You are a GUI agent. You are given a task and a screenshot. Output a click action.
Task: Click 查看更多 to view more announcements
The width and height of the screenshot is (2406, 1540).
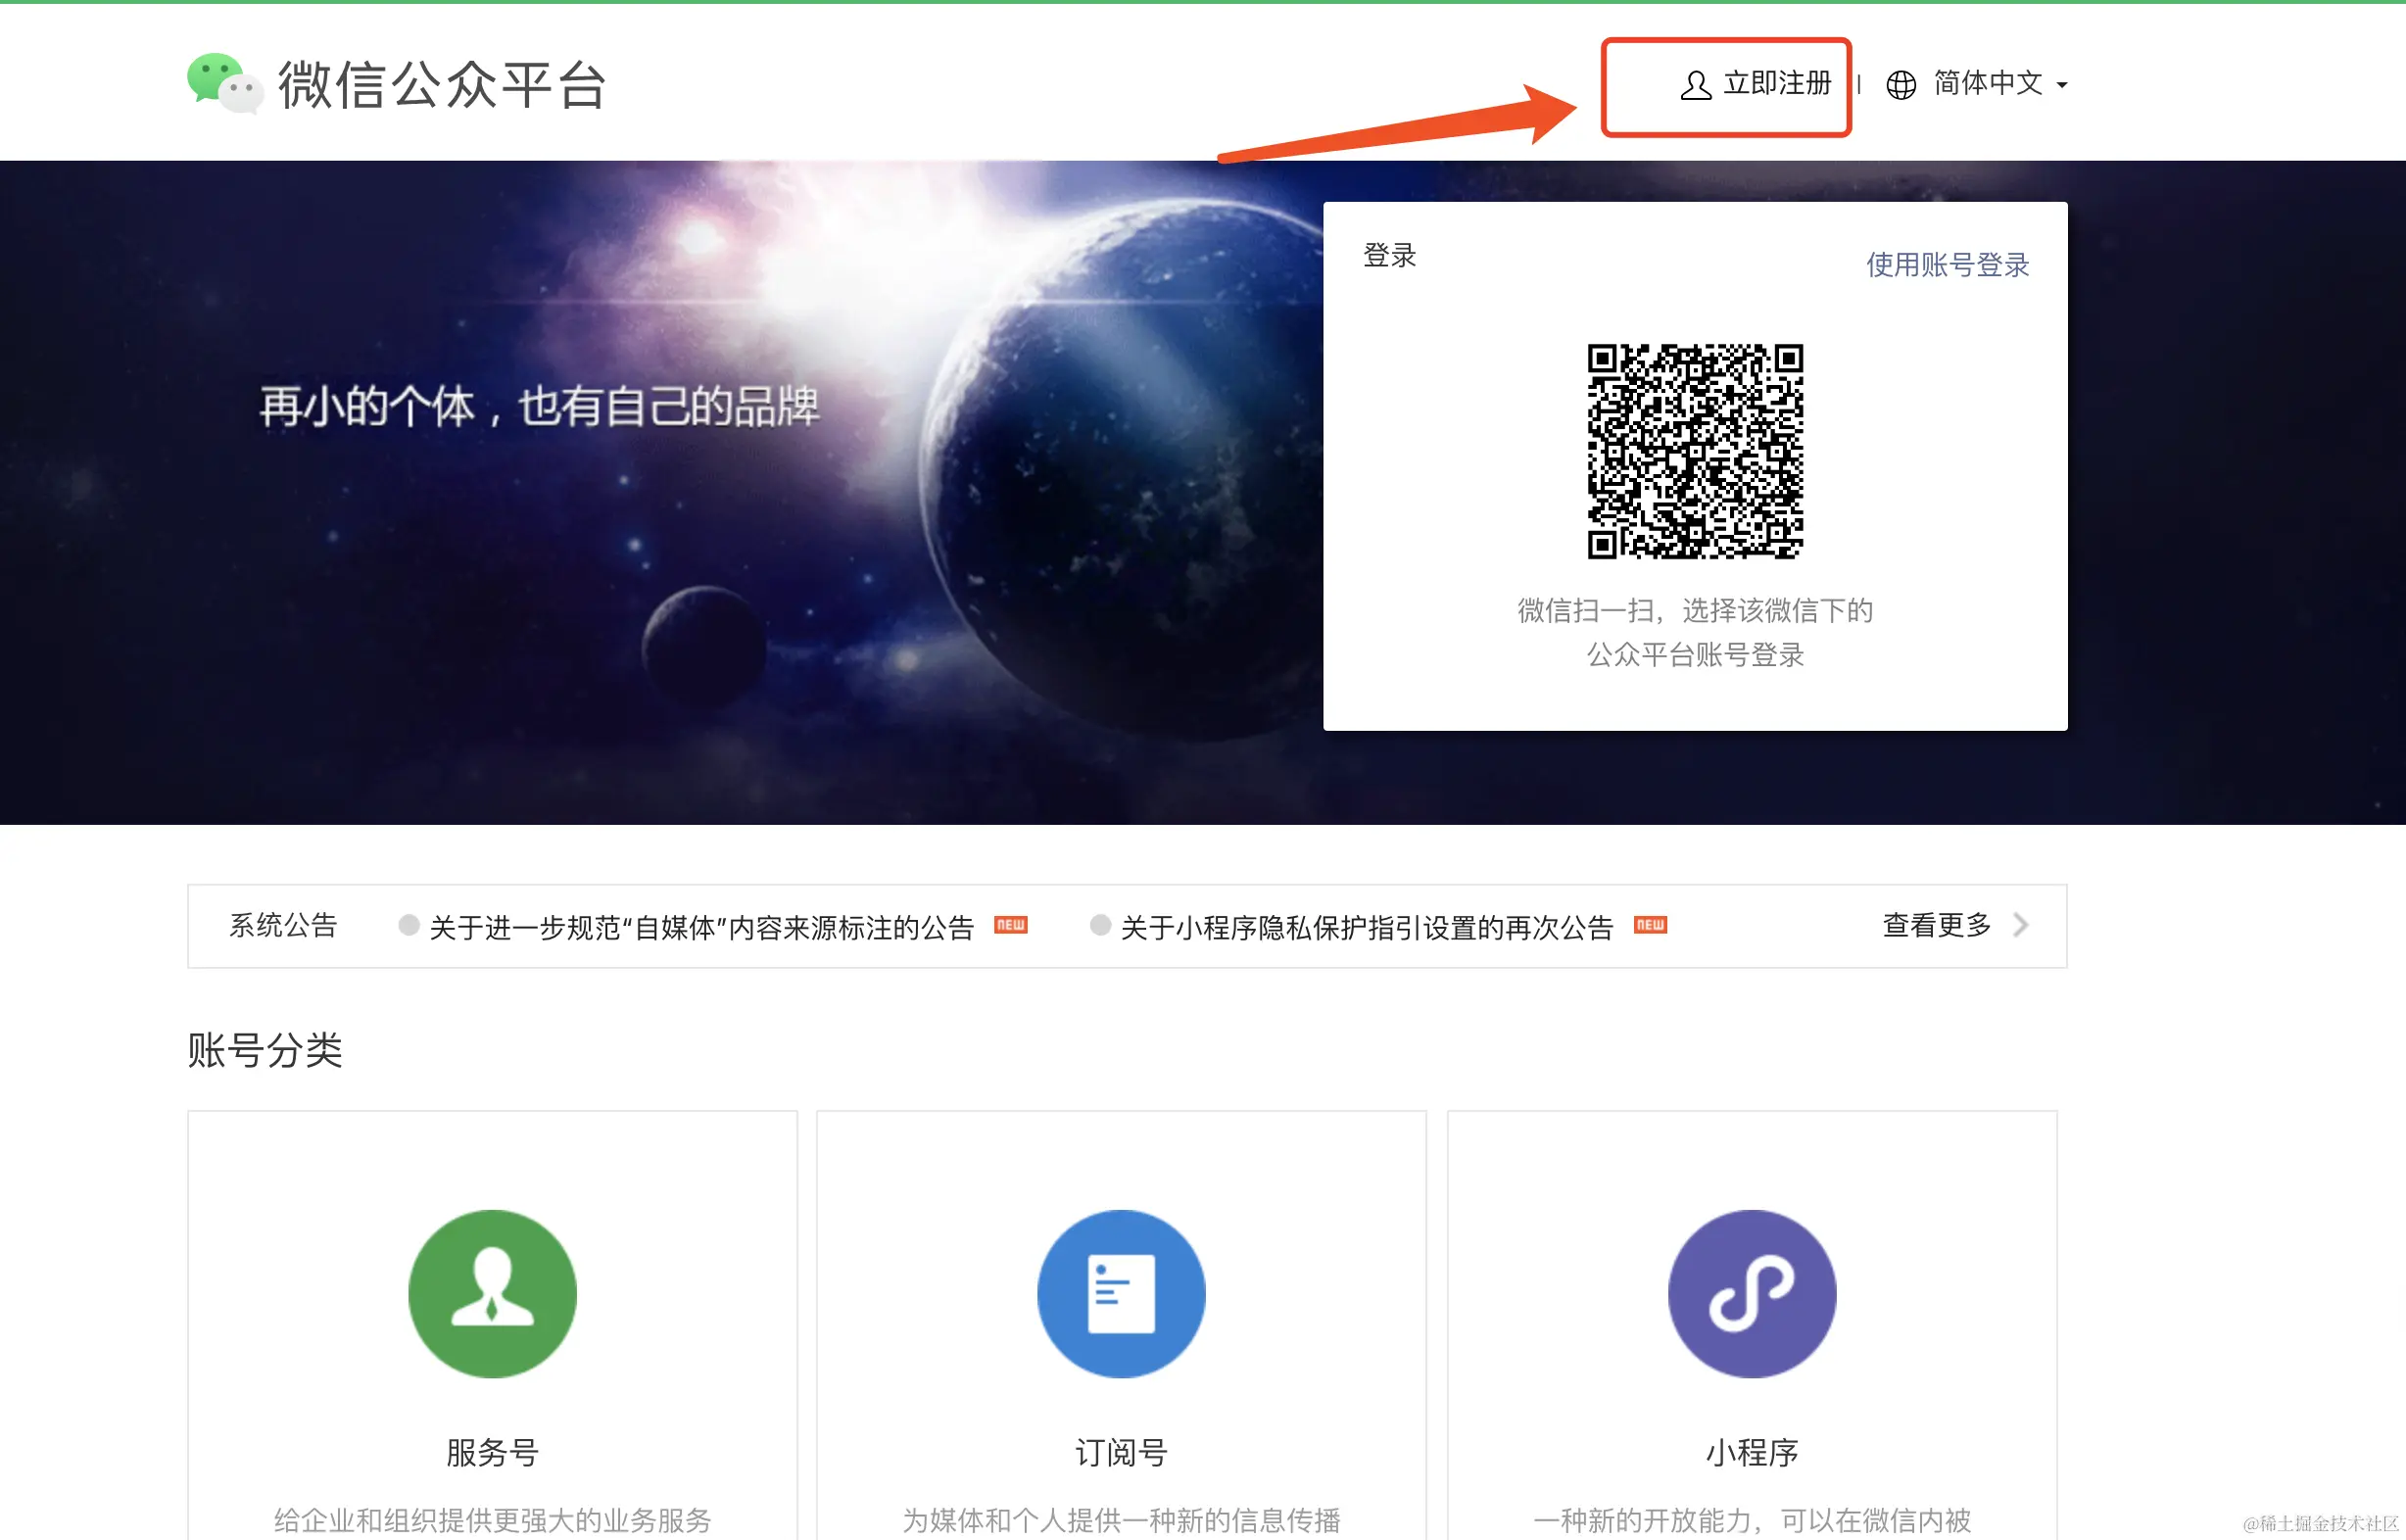point(1936,925)
